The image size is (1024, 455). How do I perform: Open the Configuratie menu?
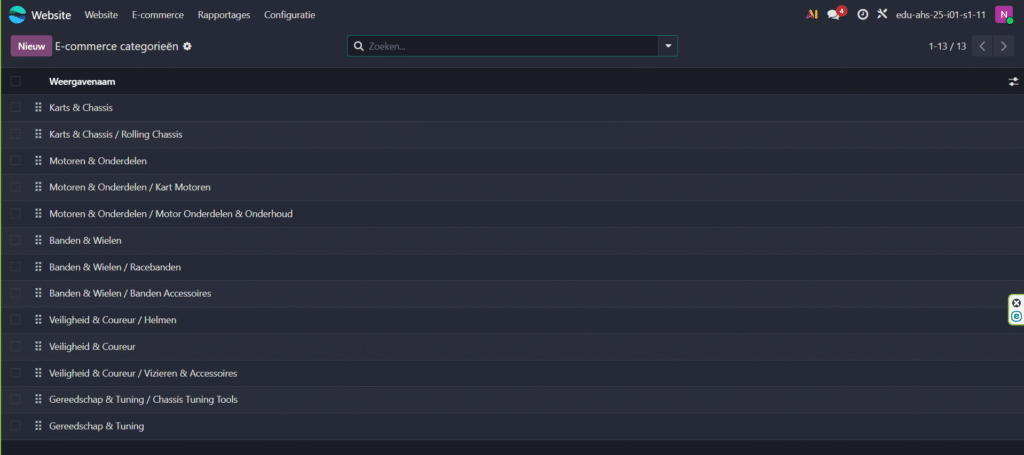point(289,15)
